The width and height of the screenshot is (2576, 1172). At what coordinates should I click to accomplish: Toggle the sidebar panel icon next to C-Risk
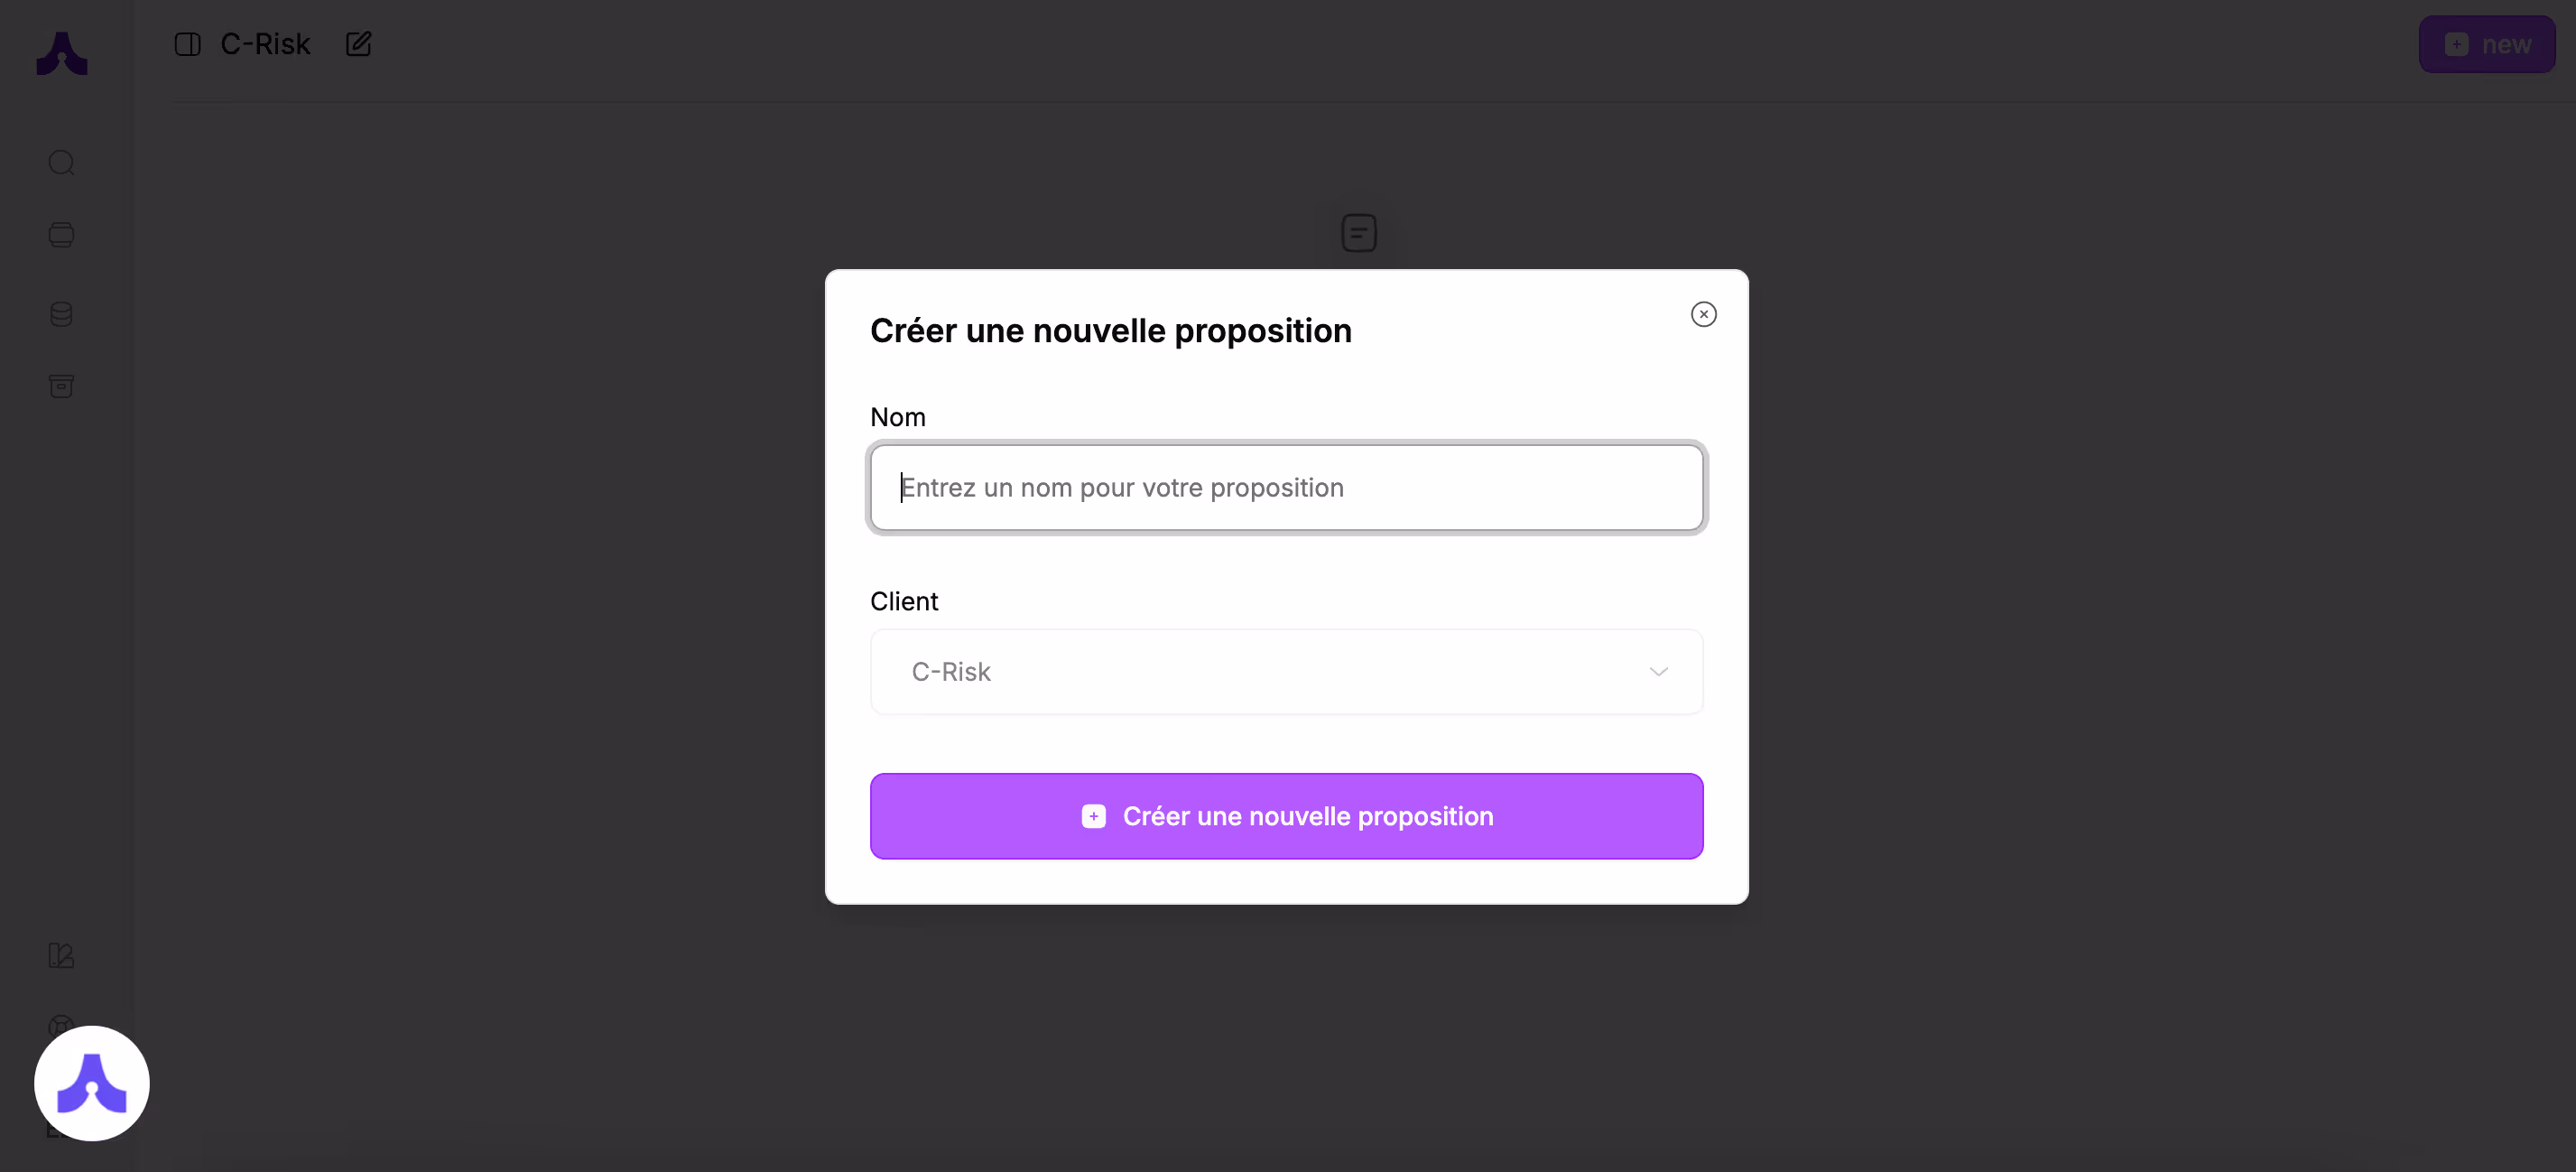point(187,44)
